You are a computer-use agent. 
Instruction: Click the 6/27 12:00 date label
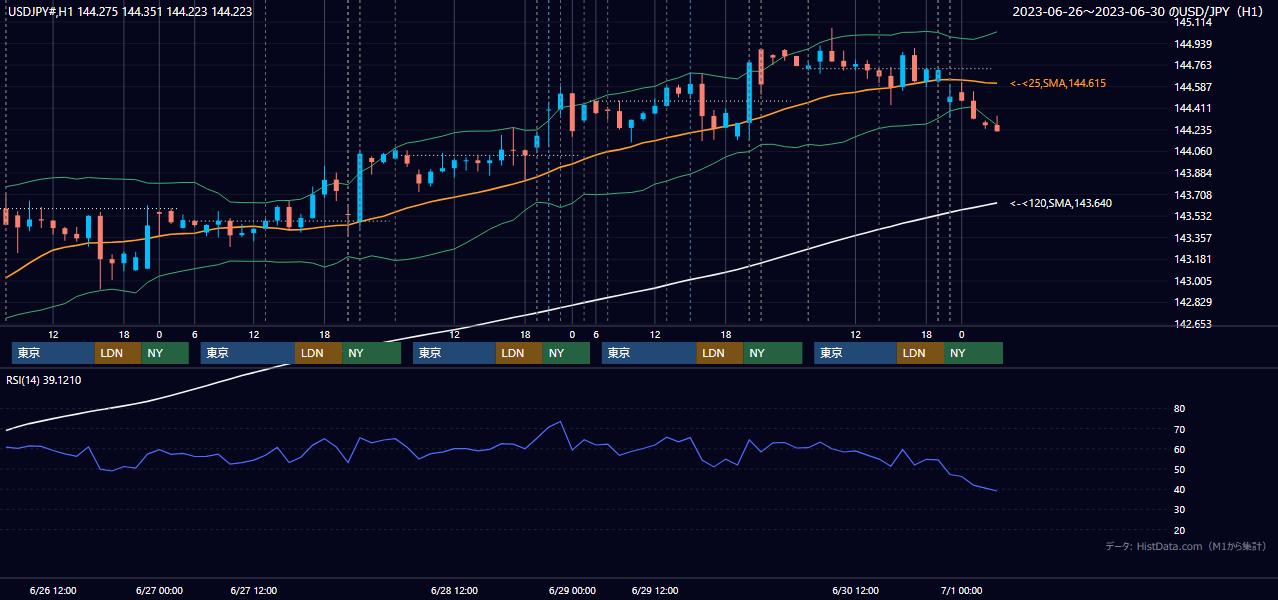point(253,590)
